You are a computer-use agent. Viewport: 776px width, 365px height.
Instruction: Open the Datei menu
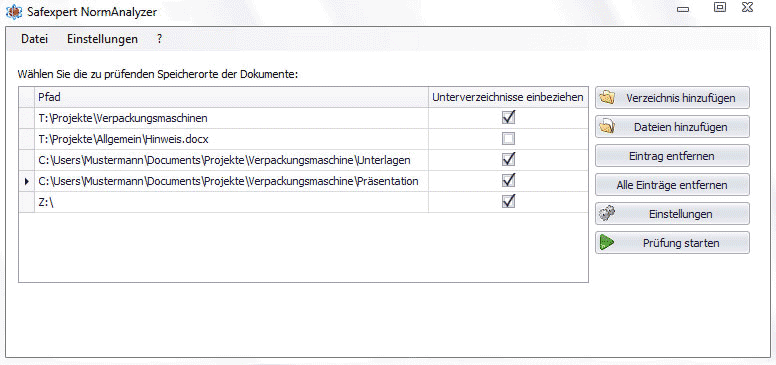(x=35, y=39)
